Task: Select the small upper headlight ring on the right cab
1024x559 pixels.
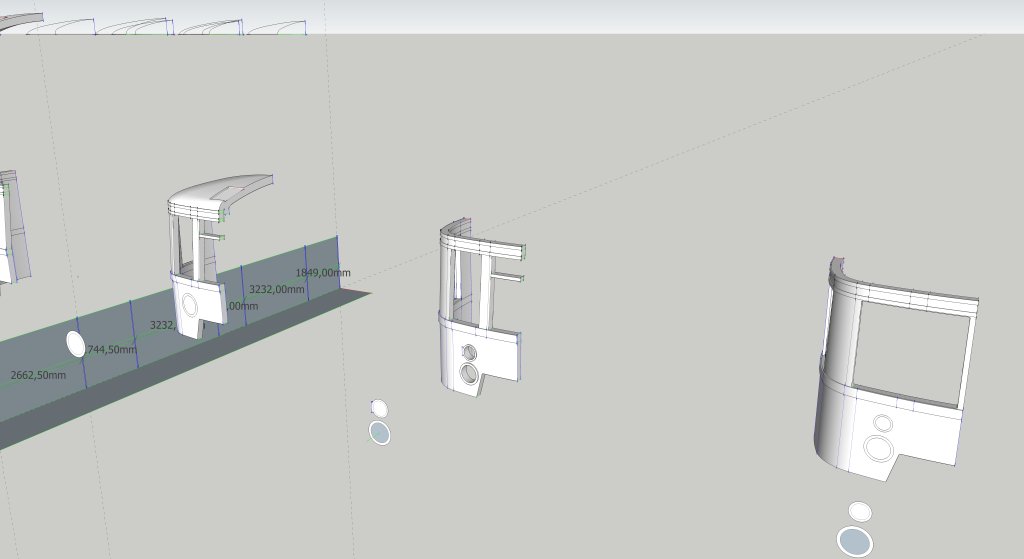Action: [881, 424]
